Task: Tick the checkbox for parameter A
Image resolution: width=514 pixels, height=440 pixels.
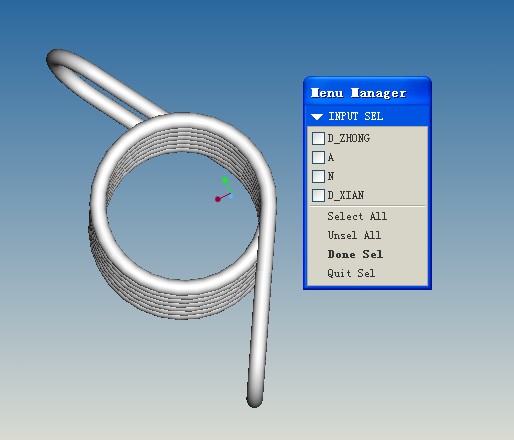Action: click(318, 157)
